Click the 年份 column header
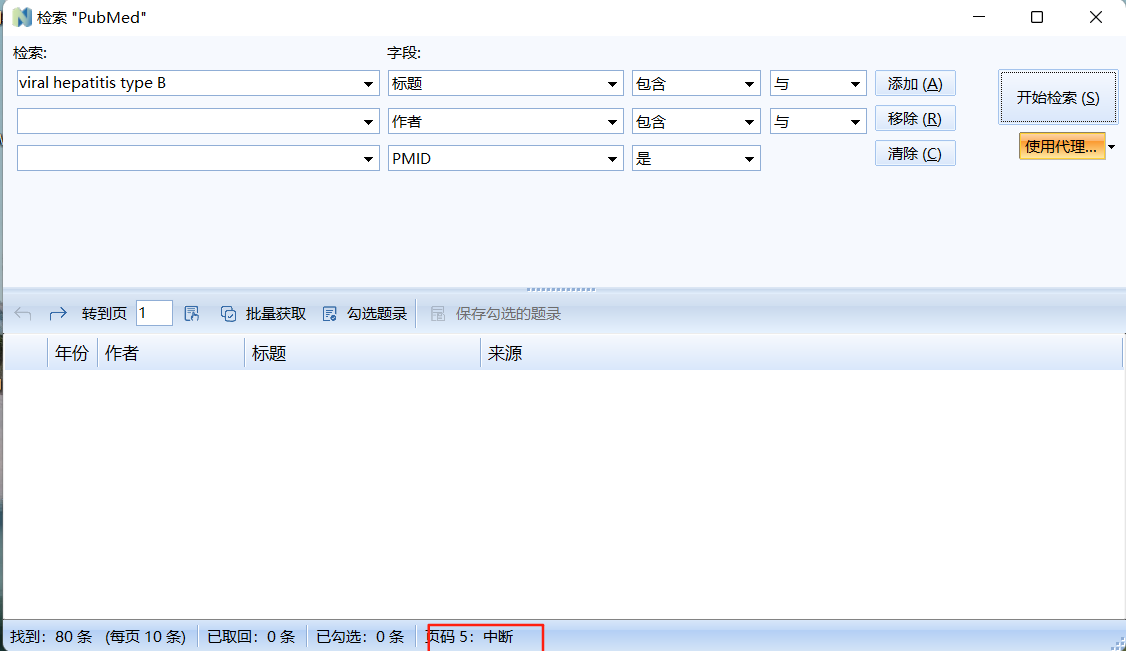This screenshot has height=651, width=1126. (72, 353)
